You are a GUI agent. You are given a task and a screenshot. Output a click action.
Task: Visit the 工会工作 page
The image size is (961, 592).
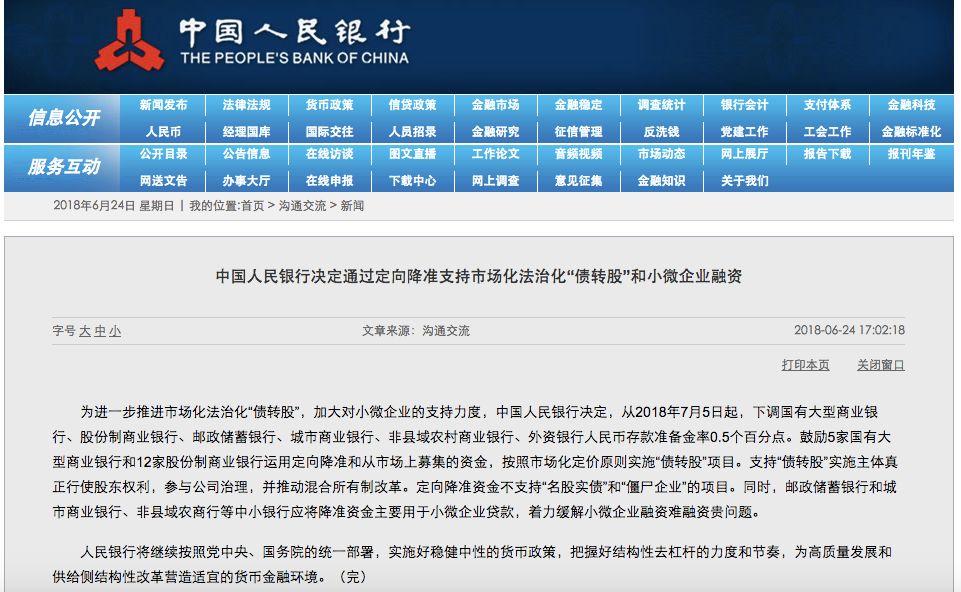click(x=827, y=132)
